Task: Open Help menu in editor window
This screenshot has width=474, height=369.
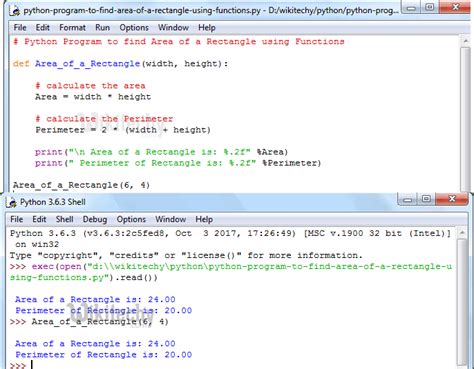Action: point(207,28)
